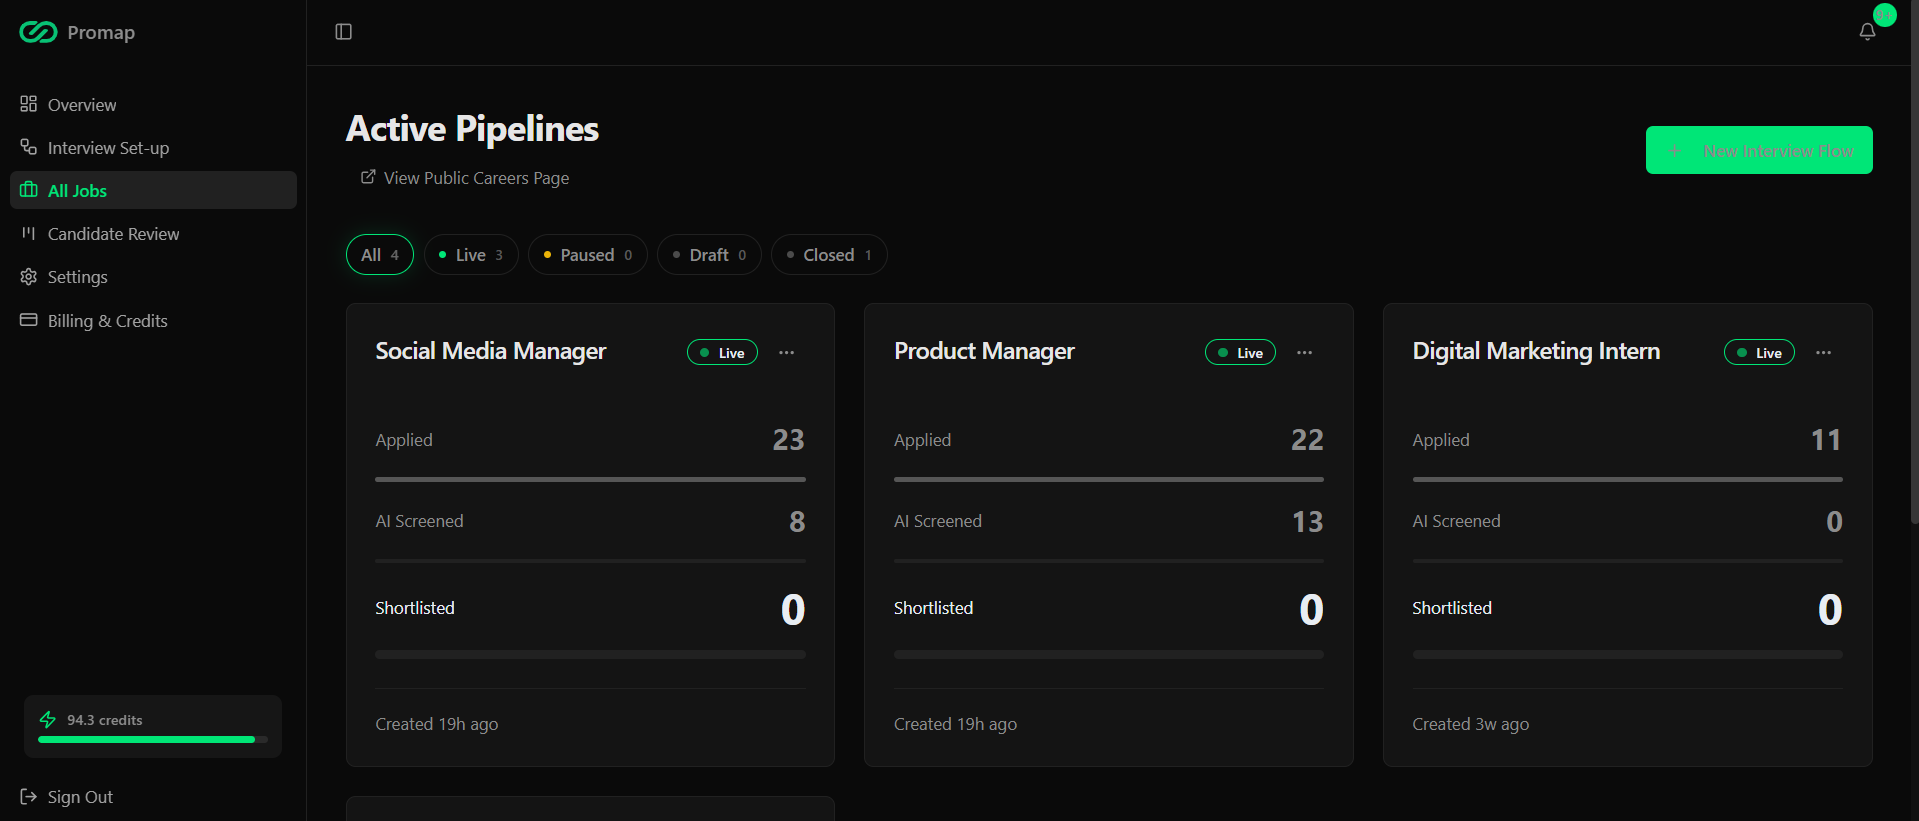Open Interview Set-up section

pyautogui.click(x=153, y=147)
